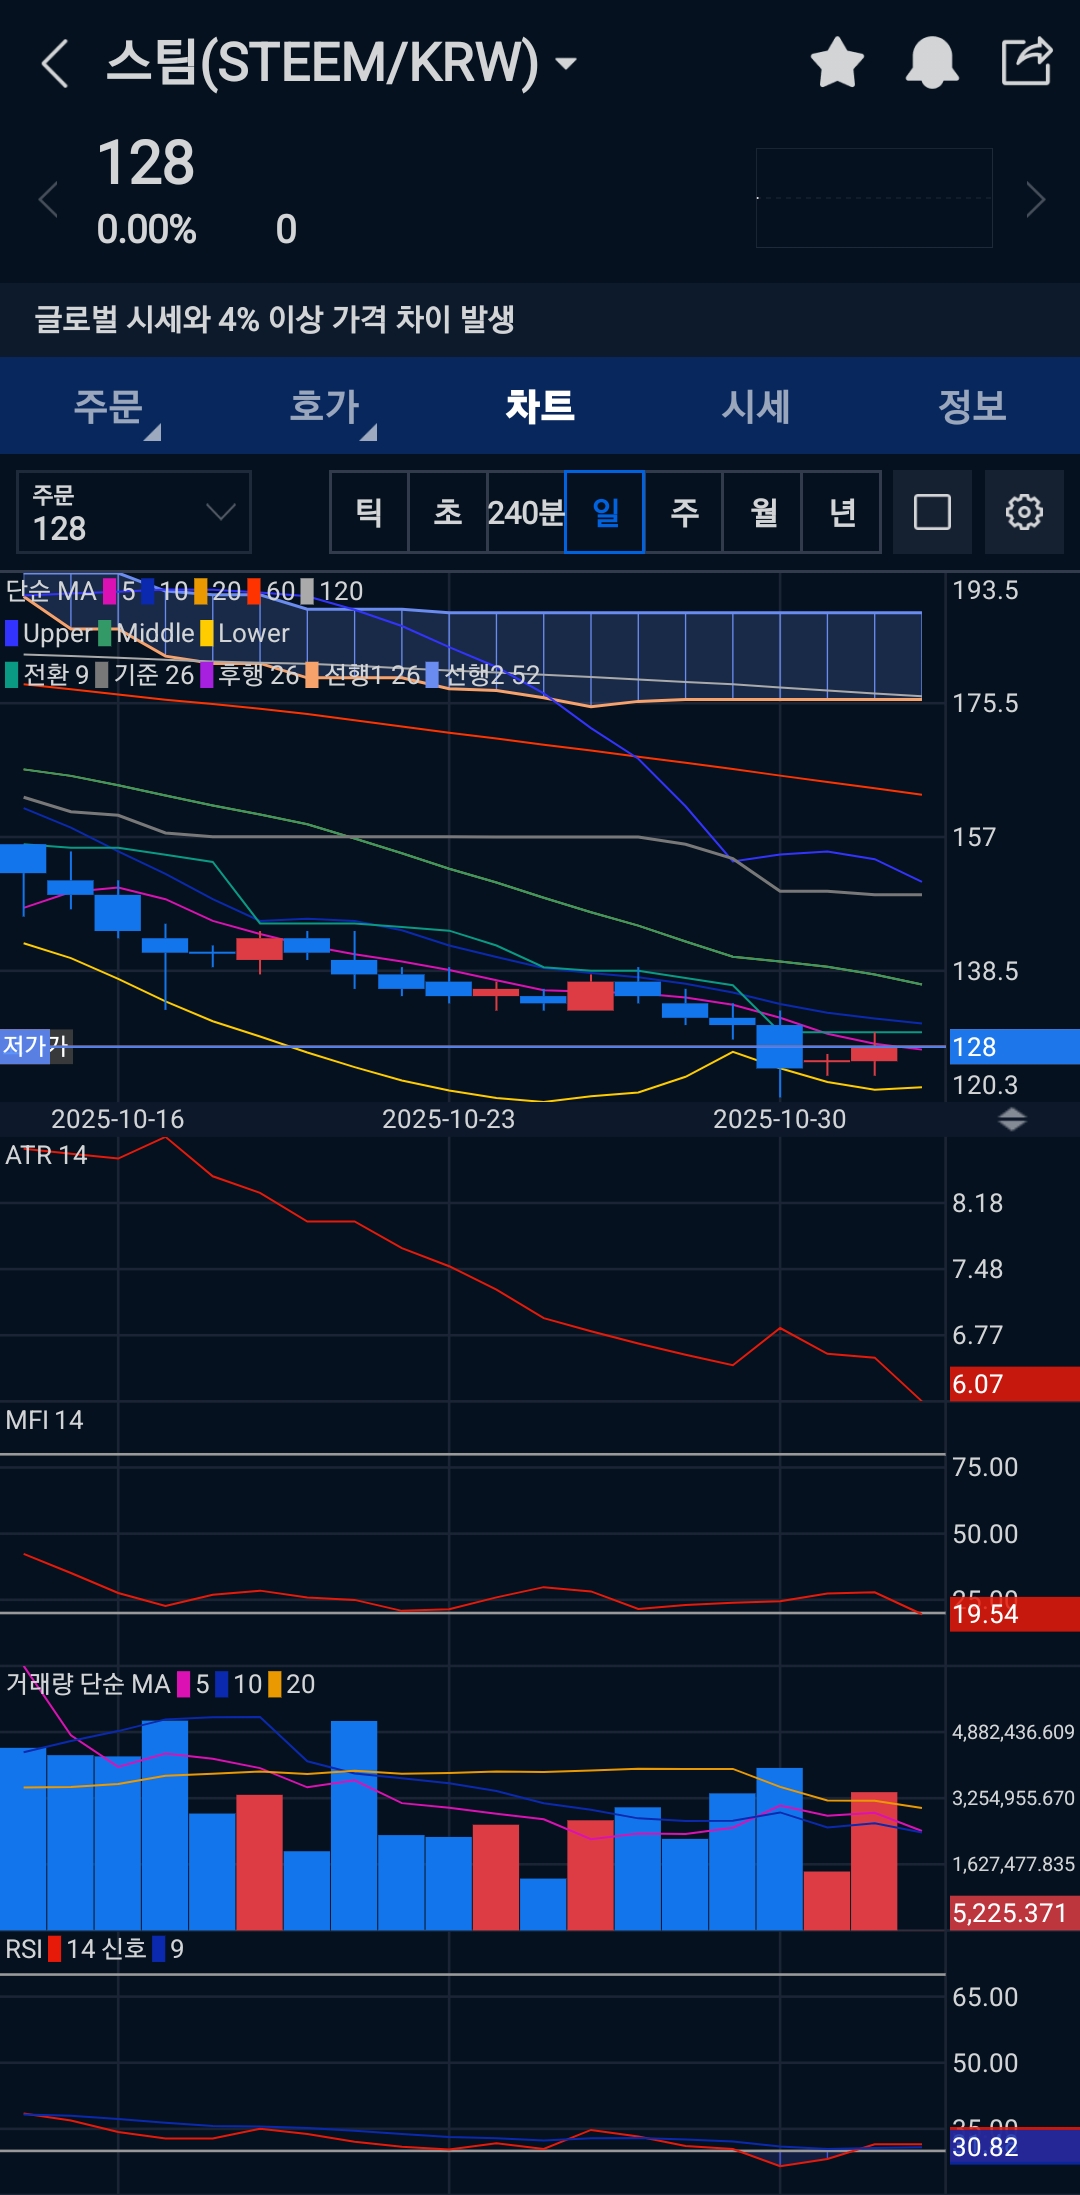The width and height of the screenshot is (1080, 2195).
Task: Select the 초 chart interval
Action: [448, 512]
